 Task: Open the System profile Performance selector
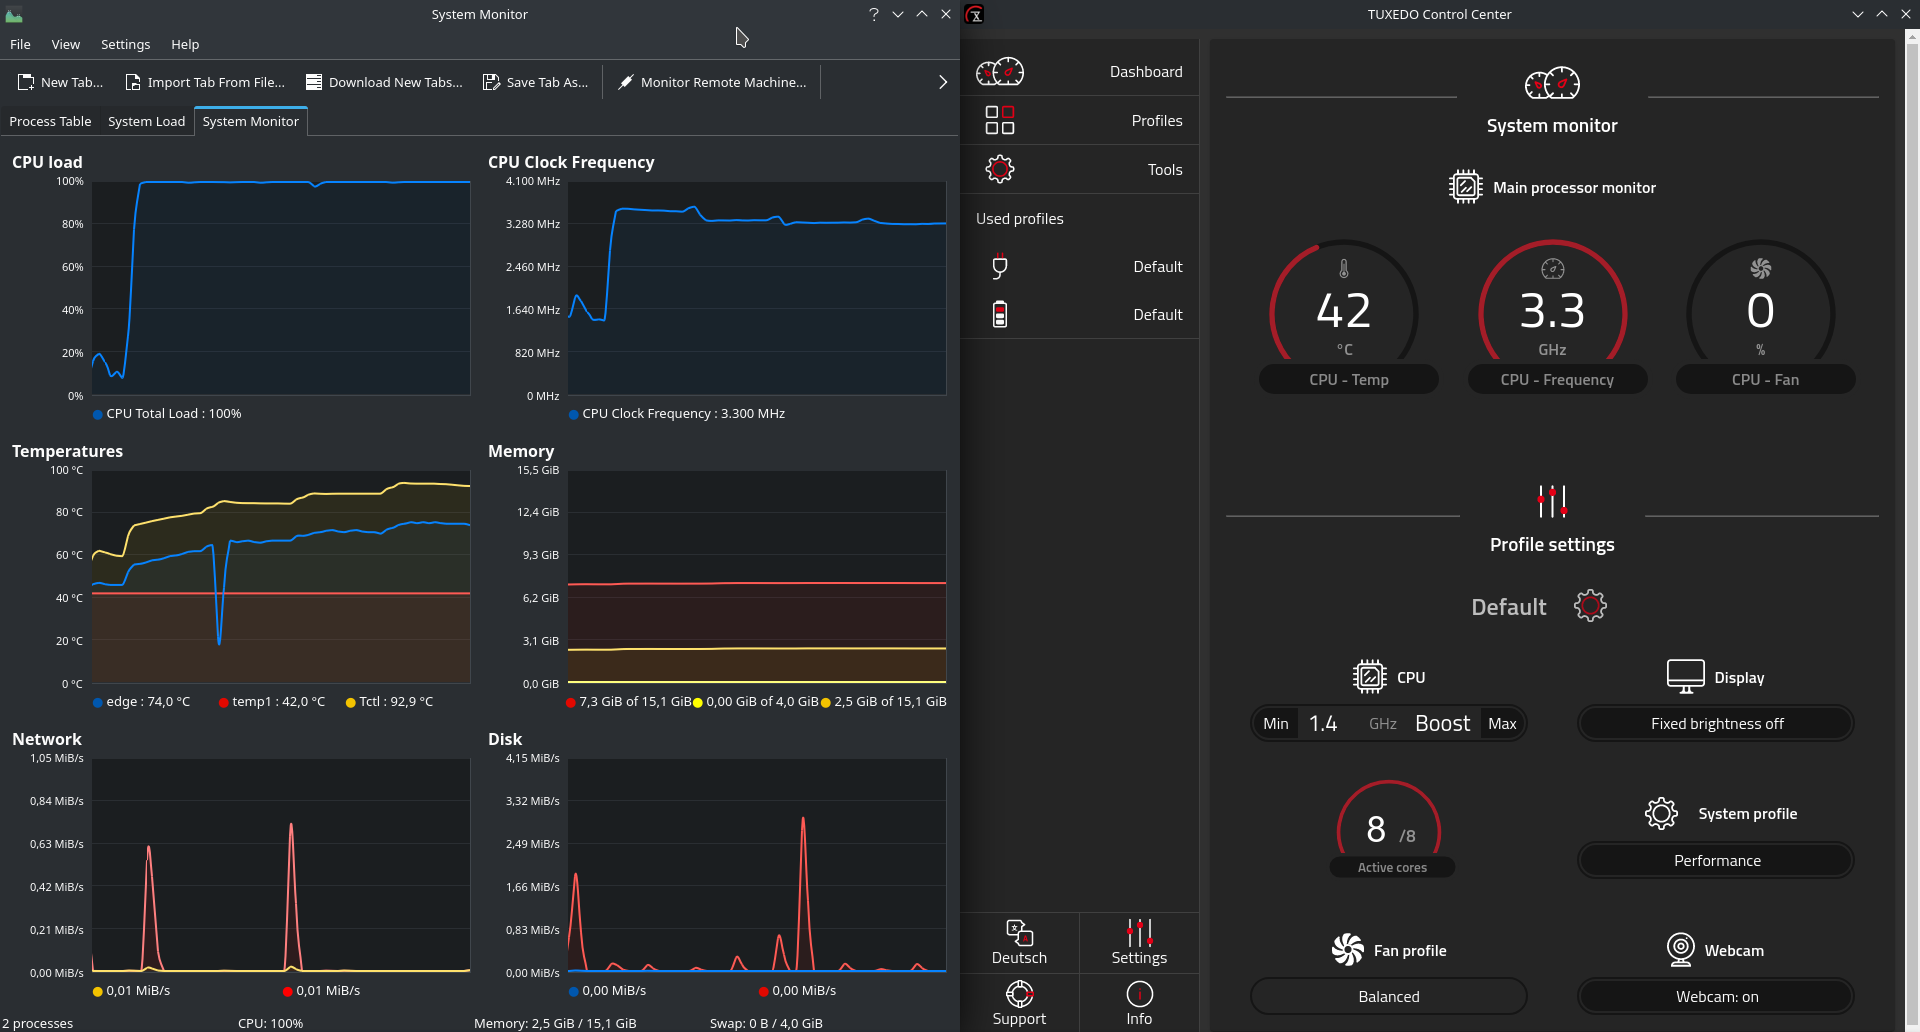pos(1715,860)
